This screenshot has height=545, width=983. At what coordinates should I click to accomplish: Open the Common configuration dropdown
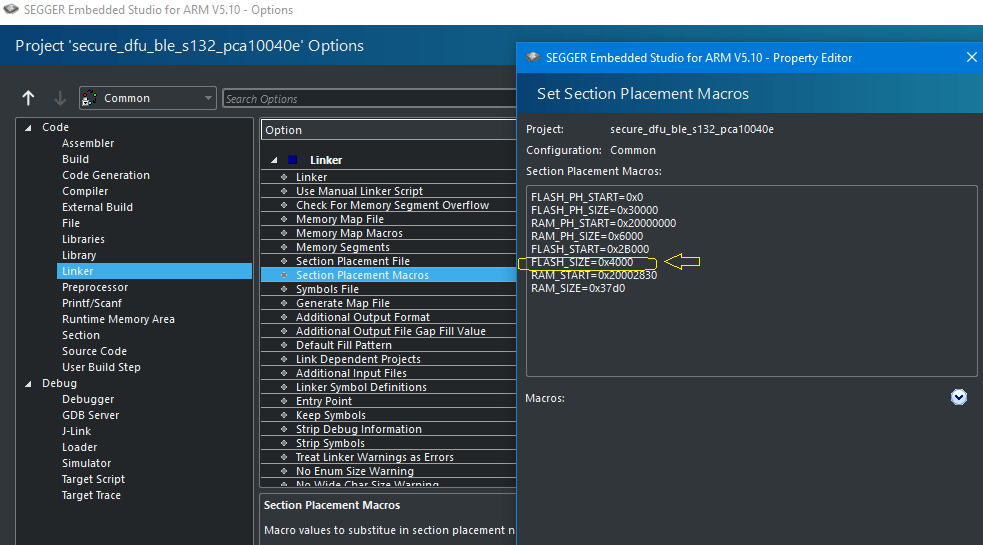pos(208,98)
